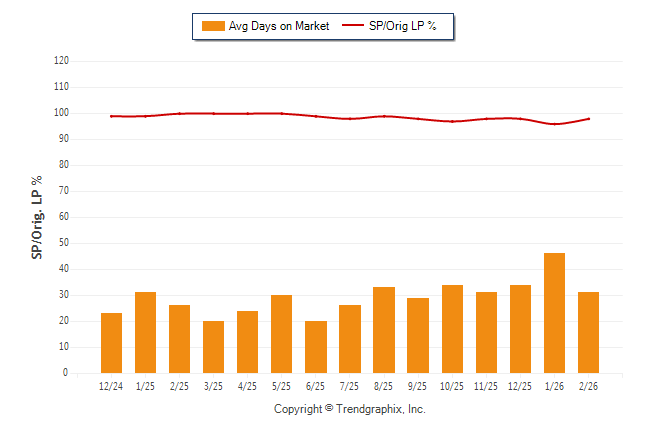Click the SP/Orig. LP % vertical axis title
The image size is (646, 434).
37,217
